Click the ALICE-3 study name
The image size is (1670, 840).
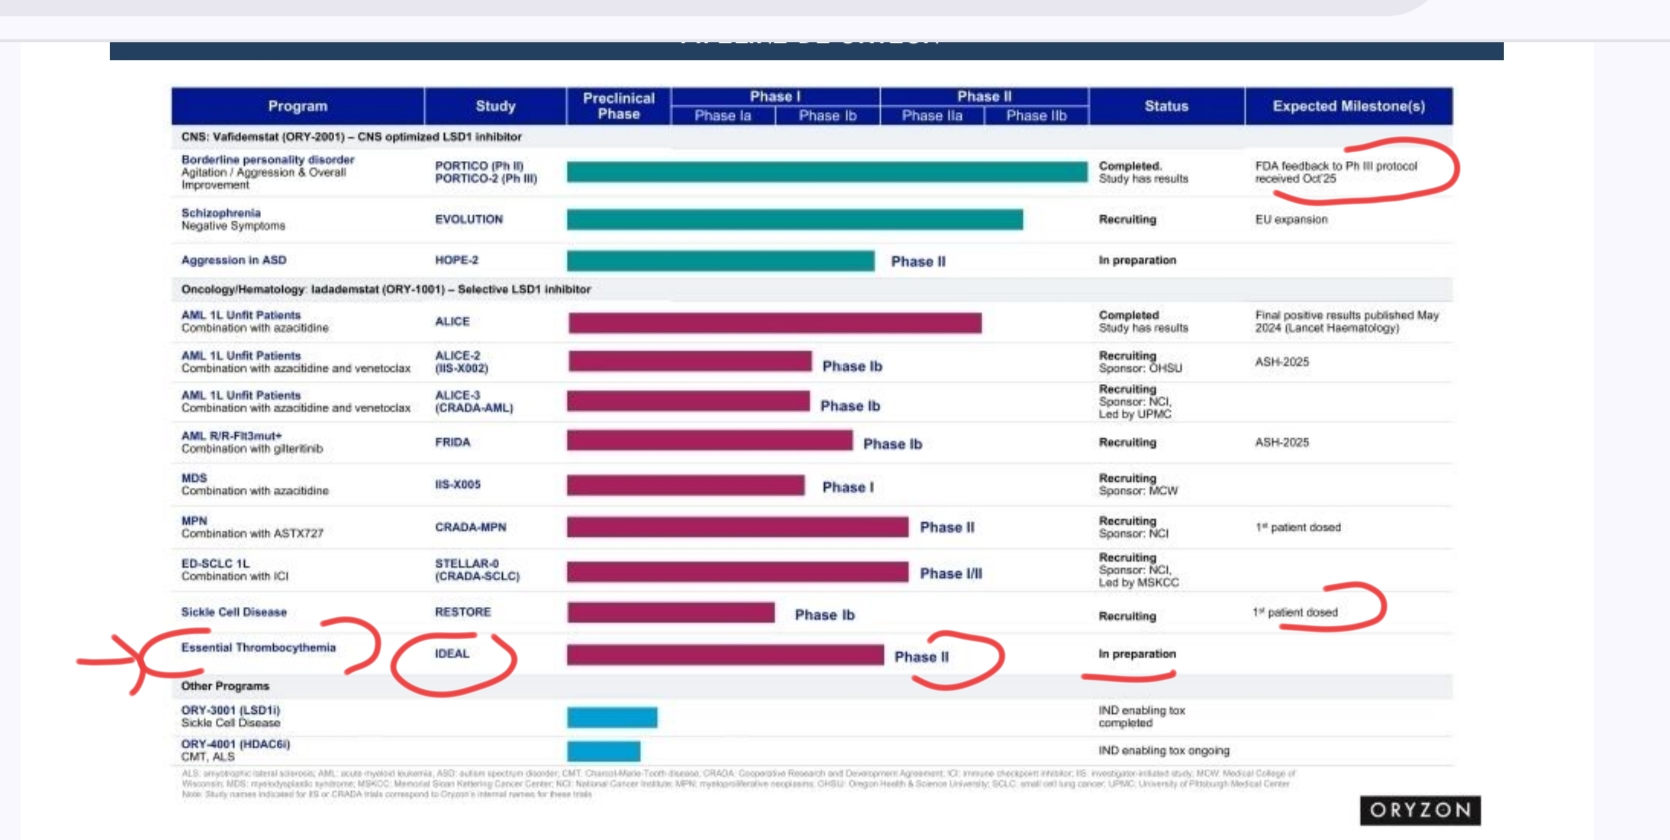458,396
